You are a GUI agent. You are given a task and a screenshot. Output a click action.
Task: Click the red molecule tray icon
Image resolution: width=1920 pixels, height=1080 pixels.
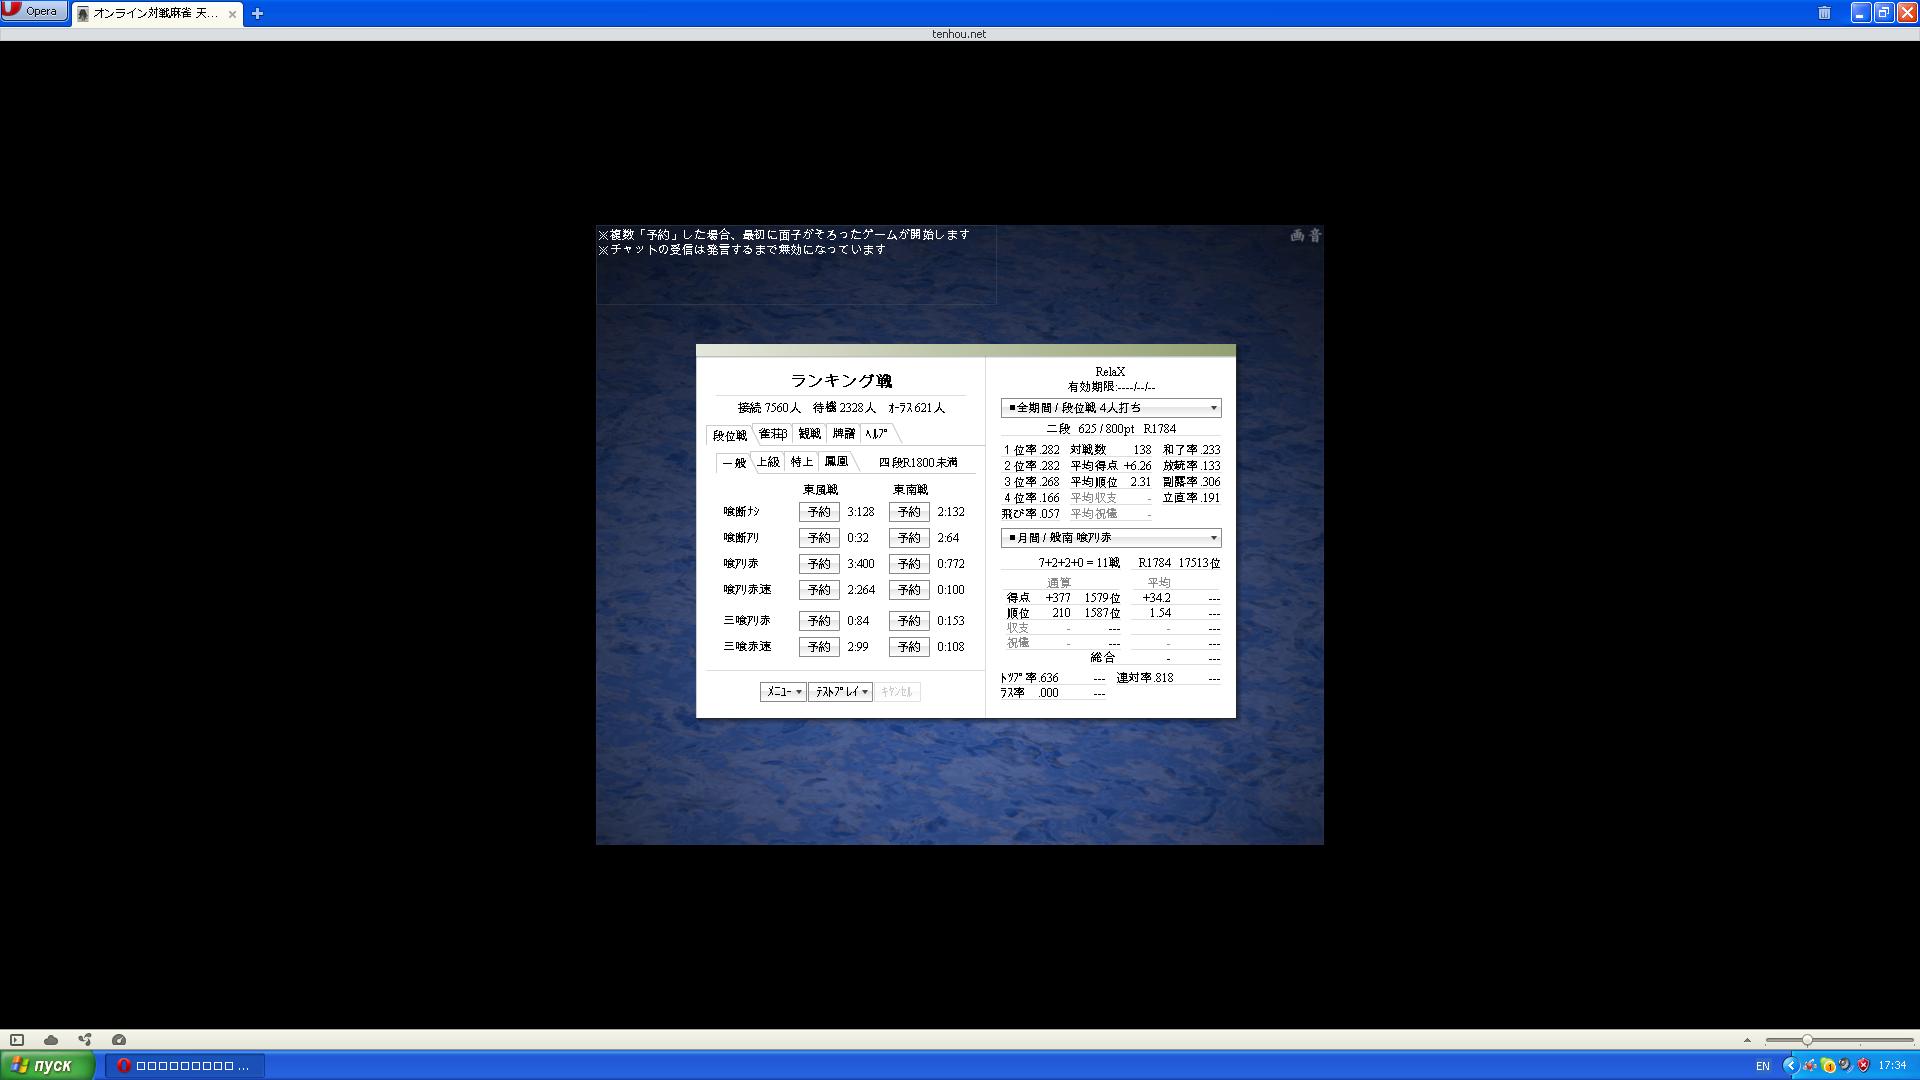[x=1810, y=1066]
